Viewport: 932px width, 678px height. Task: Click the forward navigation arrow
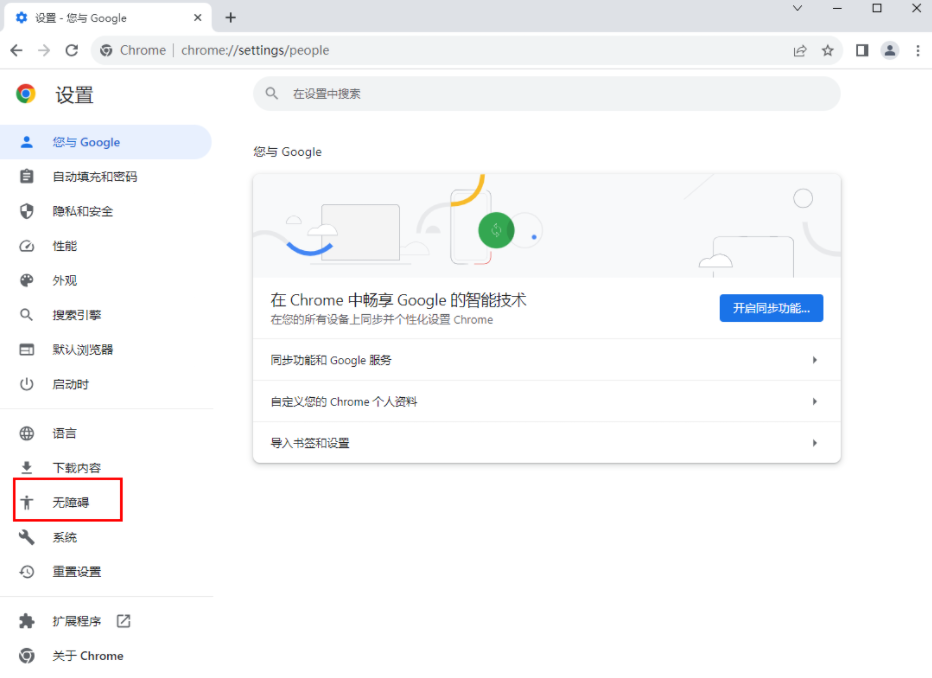44,51
